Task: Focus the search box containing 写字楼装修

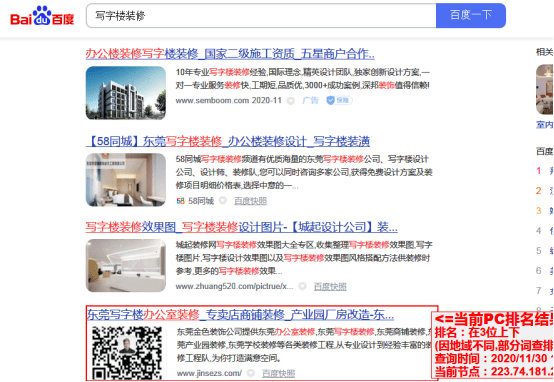Action: coord(261,16)
